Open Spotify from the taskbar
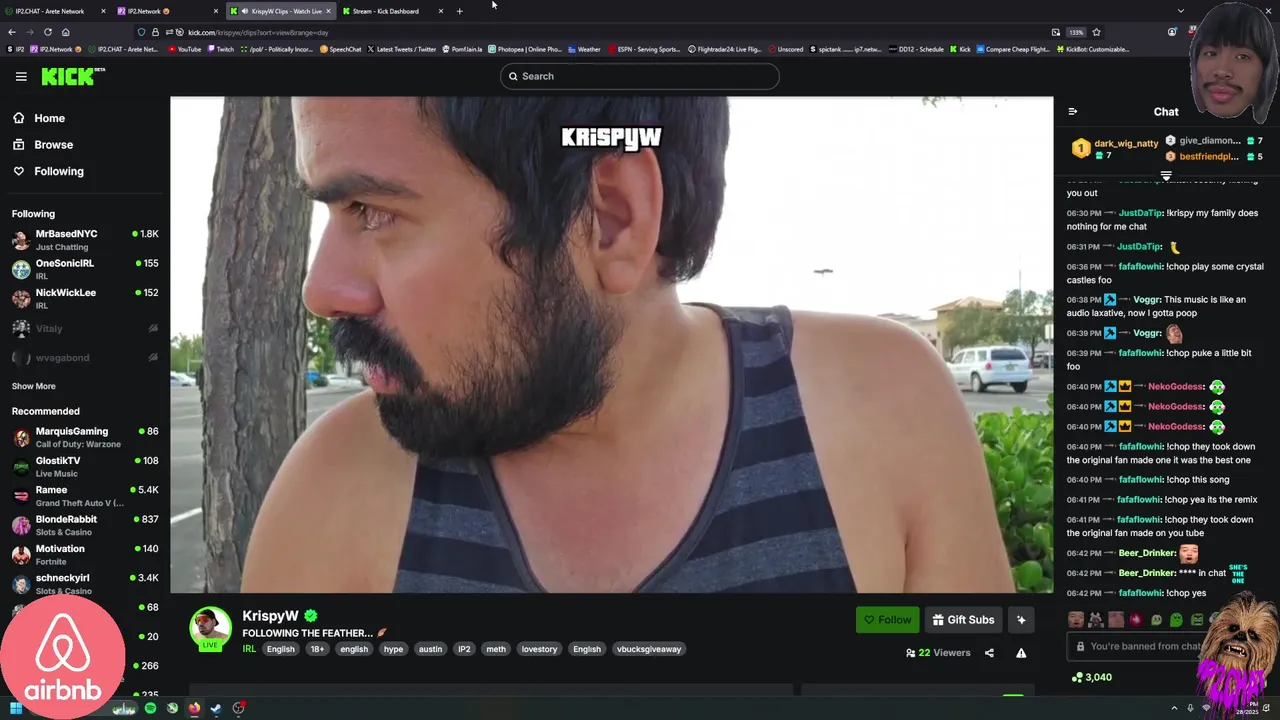 point(150,709)
